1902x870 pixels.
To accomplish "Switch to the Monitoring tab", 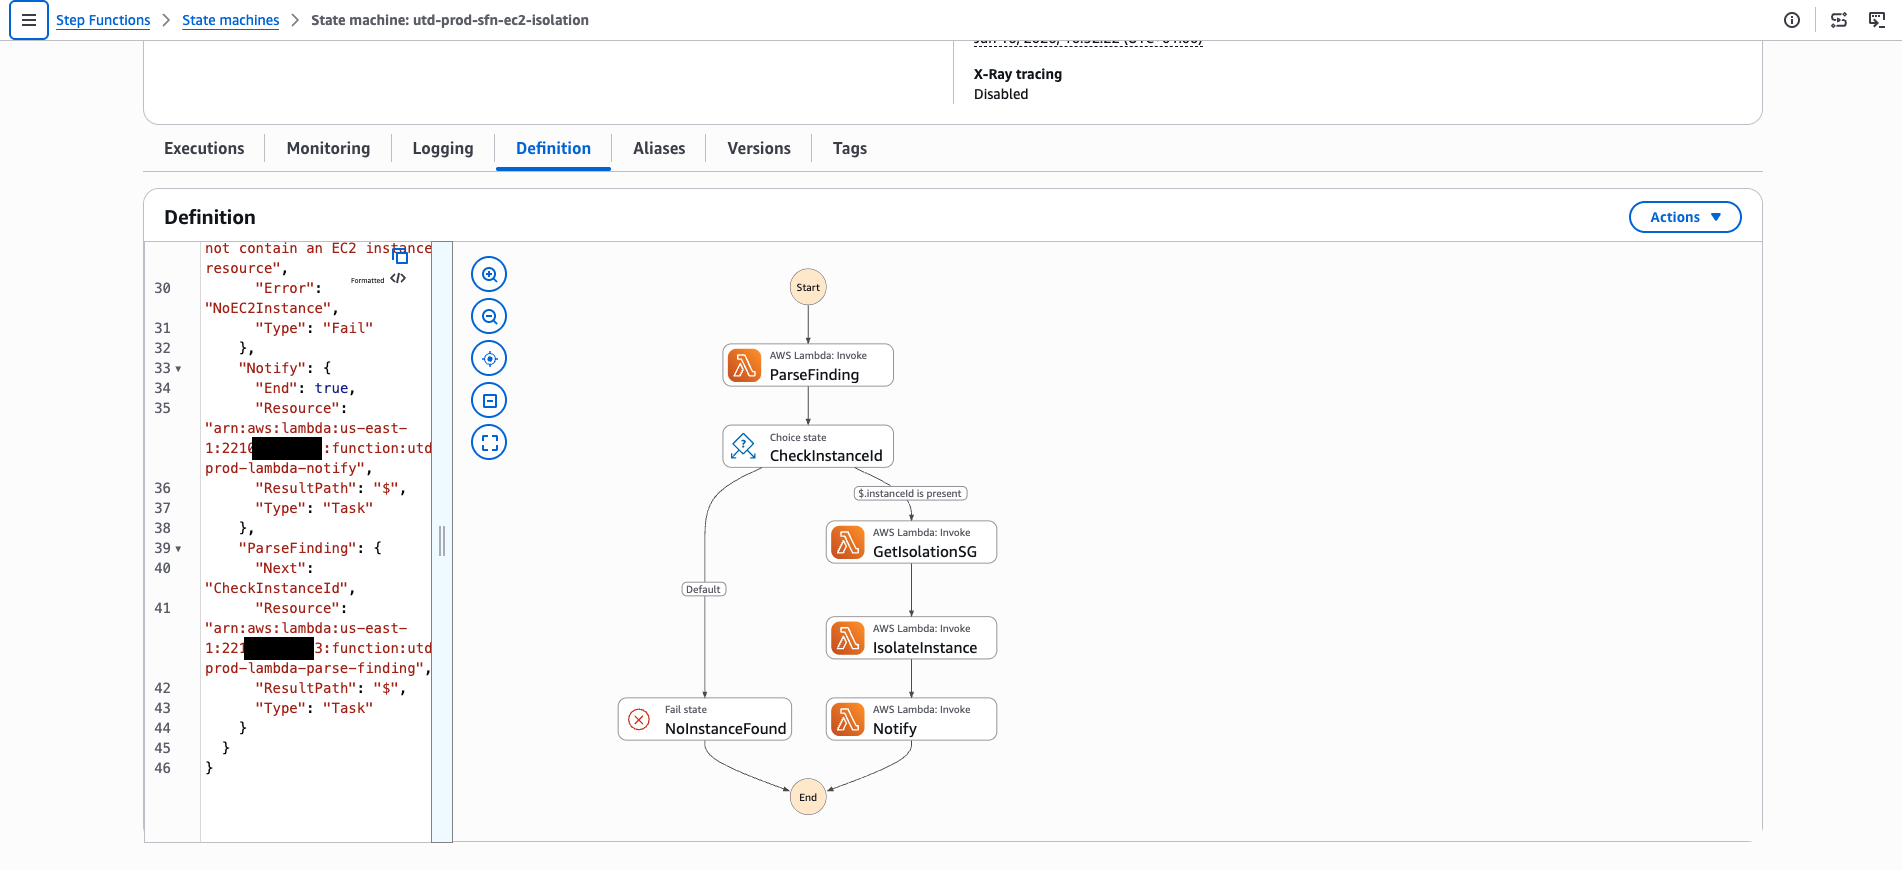I will [328, 148].
